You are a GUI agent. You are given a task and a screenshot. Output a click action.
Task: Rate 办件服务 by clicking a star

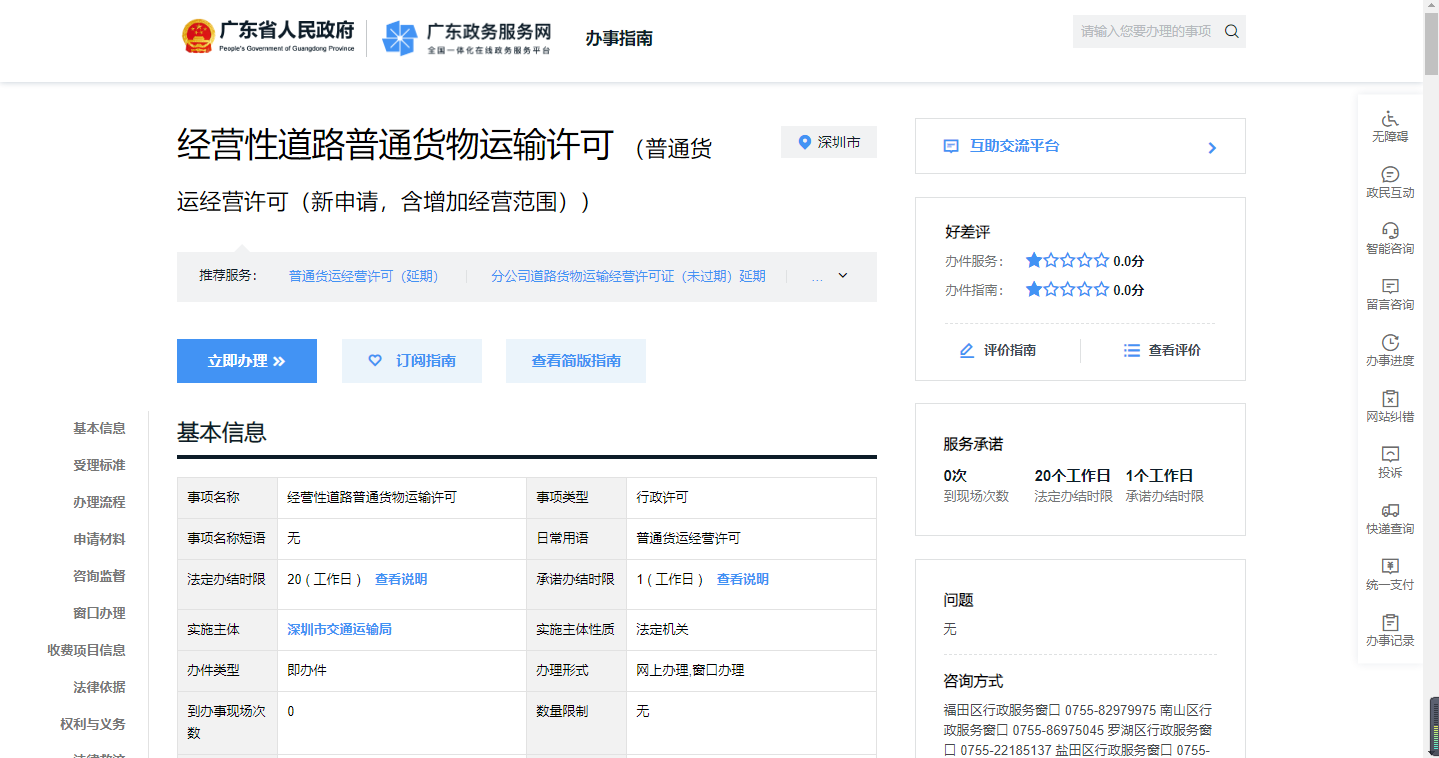(1034, 259)
